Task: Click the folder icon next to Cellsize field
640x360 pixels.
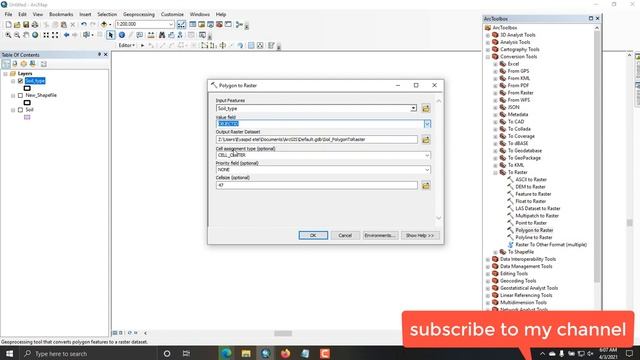Action: [426, 186]
